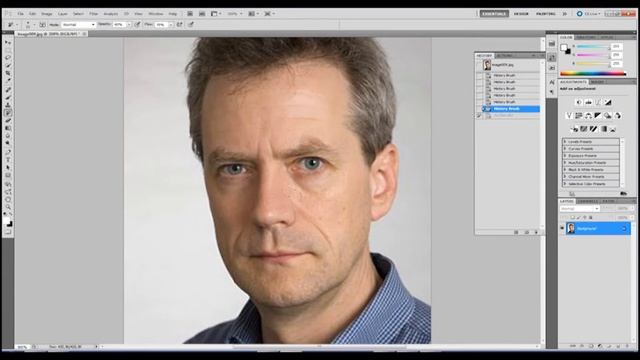Viewport: 640px width, 360px height.
Task: Open the Window menu
Action: (x=156, y=14)
